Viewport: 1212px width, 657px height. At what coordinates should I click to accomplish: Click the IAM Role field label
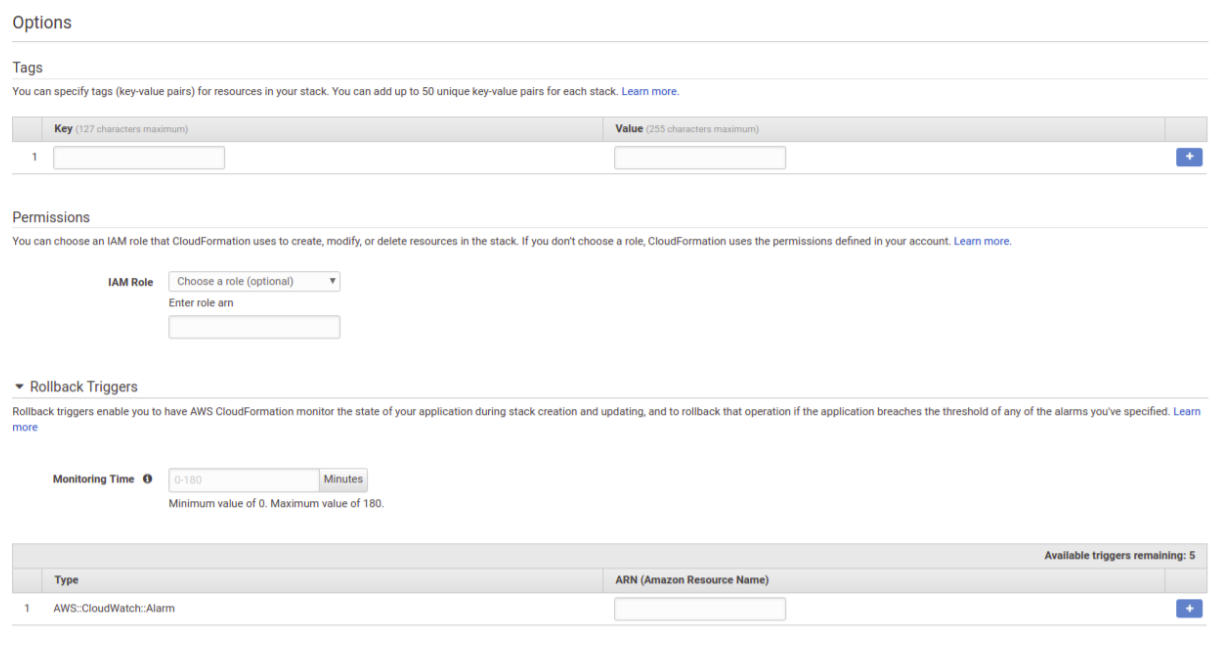[x=130, y=282]
